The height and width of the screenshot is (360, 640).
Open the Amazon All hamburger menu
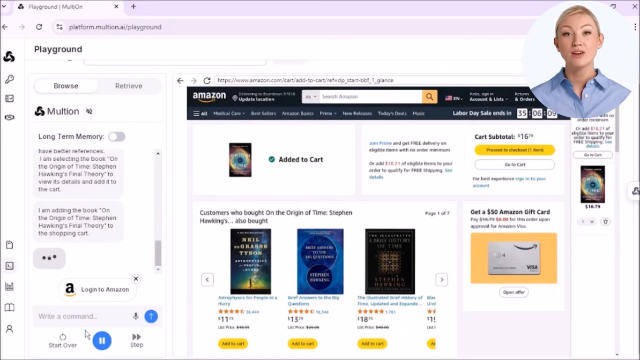(x=200, y=113)
